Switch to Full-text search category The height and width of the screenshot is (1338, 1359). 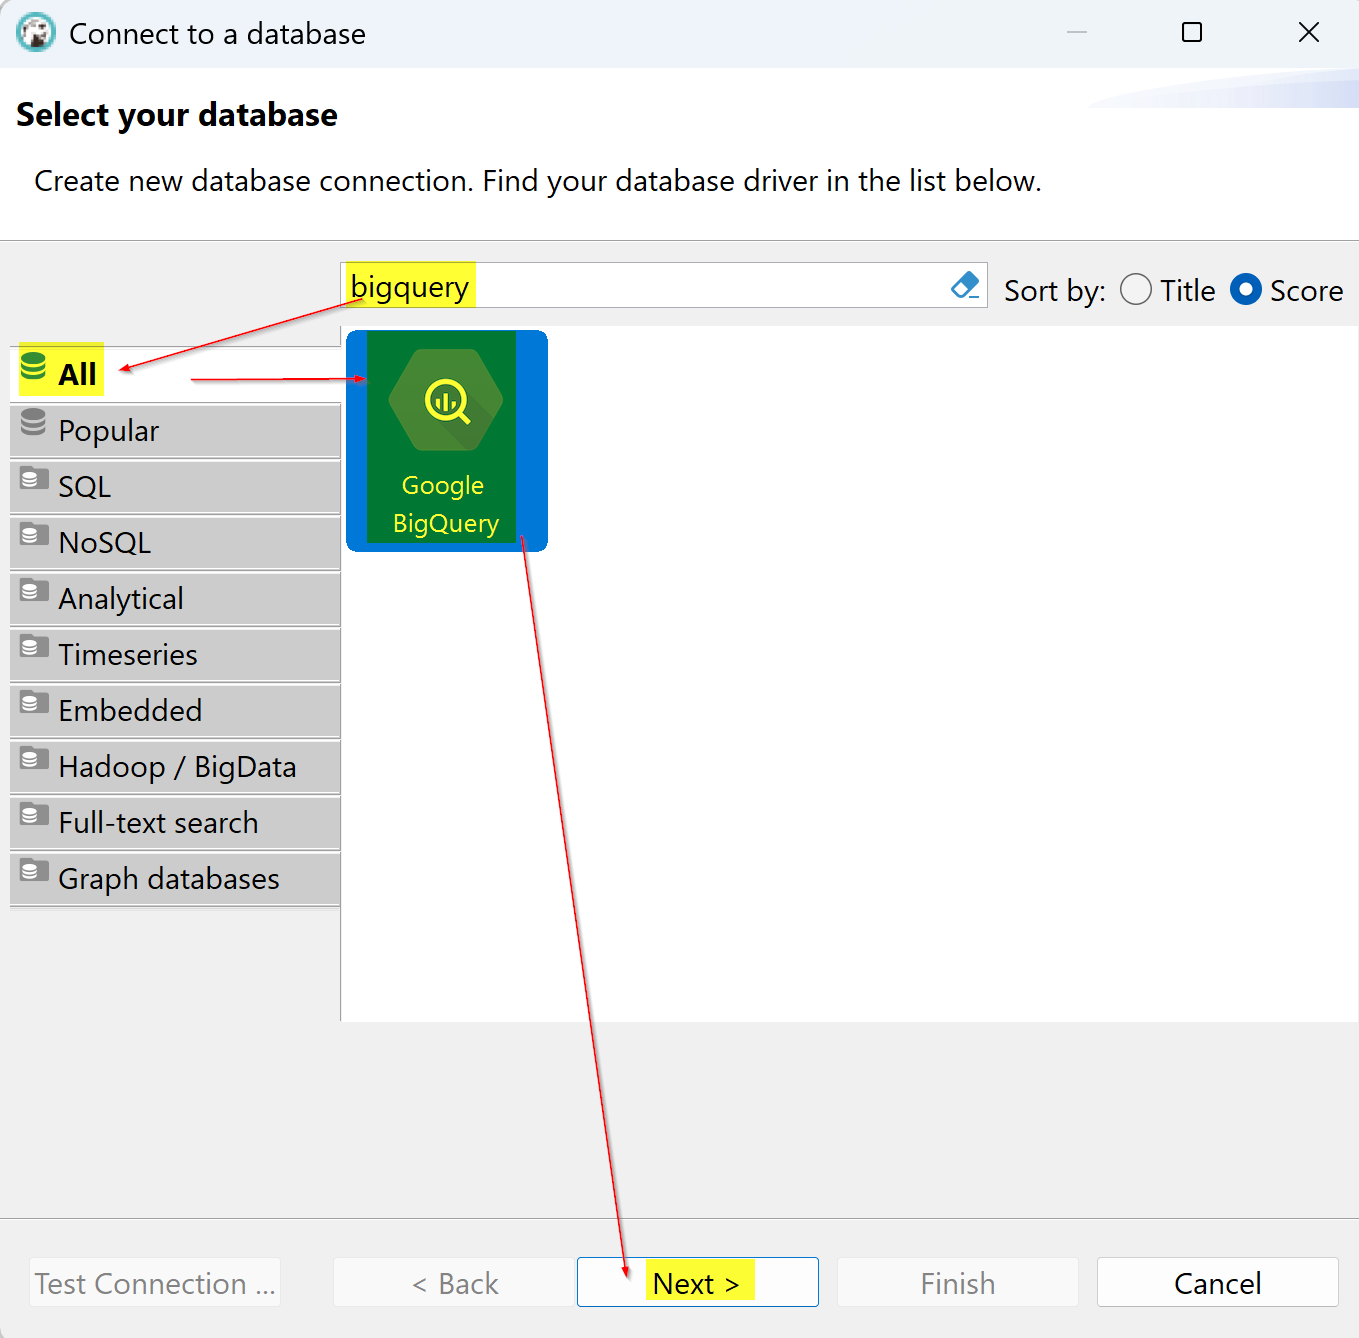[175, 823]
